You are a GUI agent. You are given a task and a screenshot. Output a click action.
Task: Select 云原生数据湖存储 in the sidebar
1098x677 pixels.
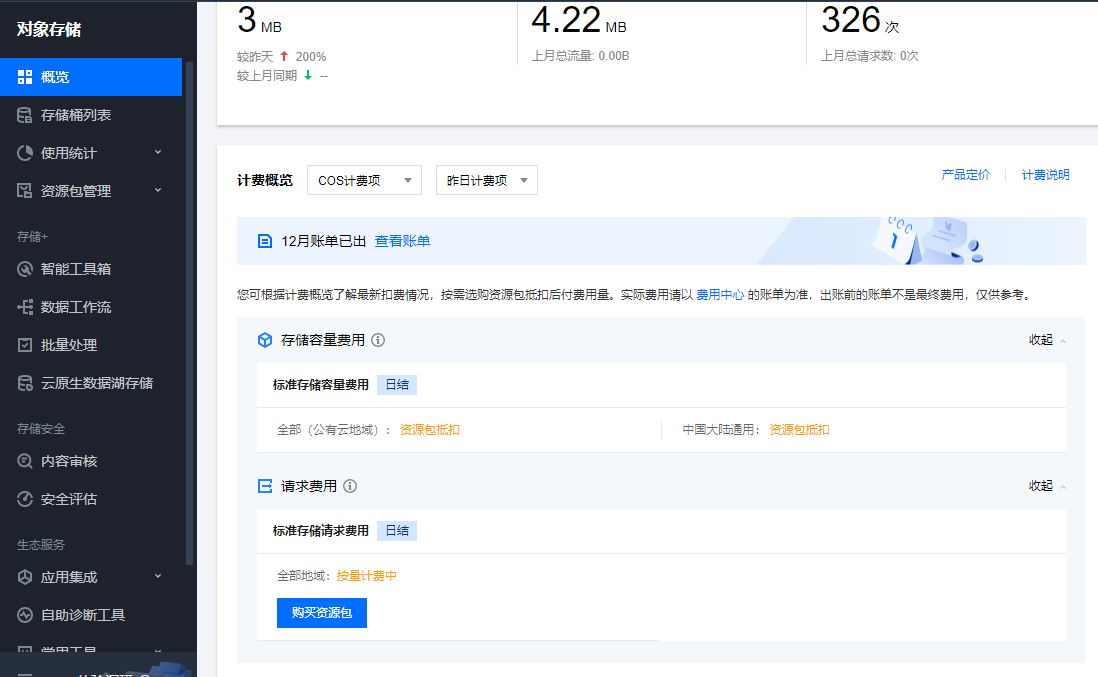coord(97,383)
